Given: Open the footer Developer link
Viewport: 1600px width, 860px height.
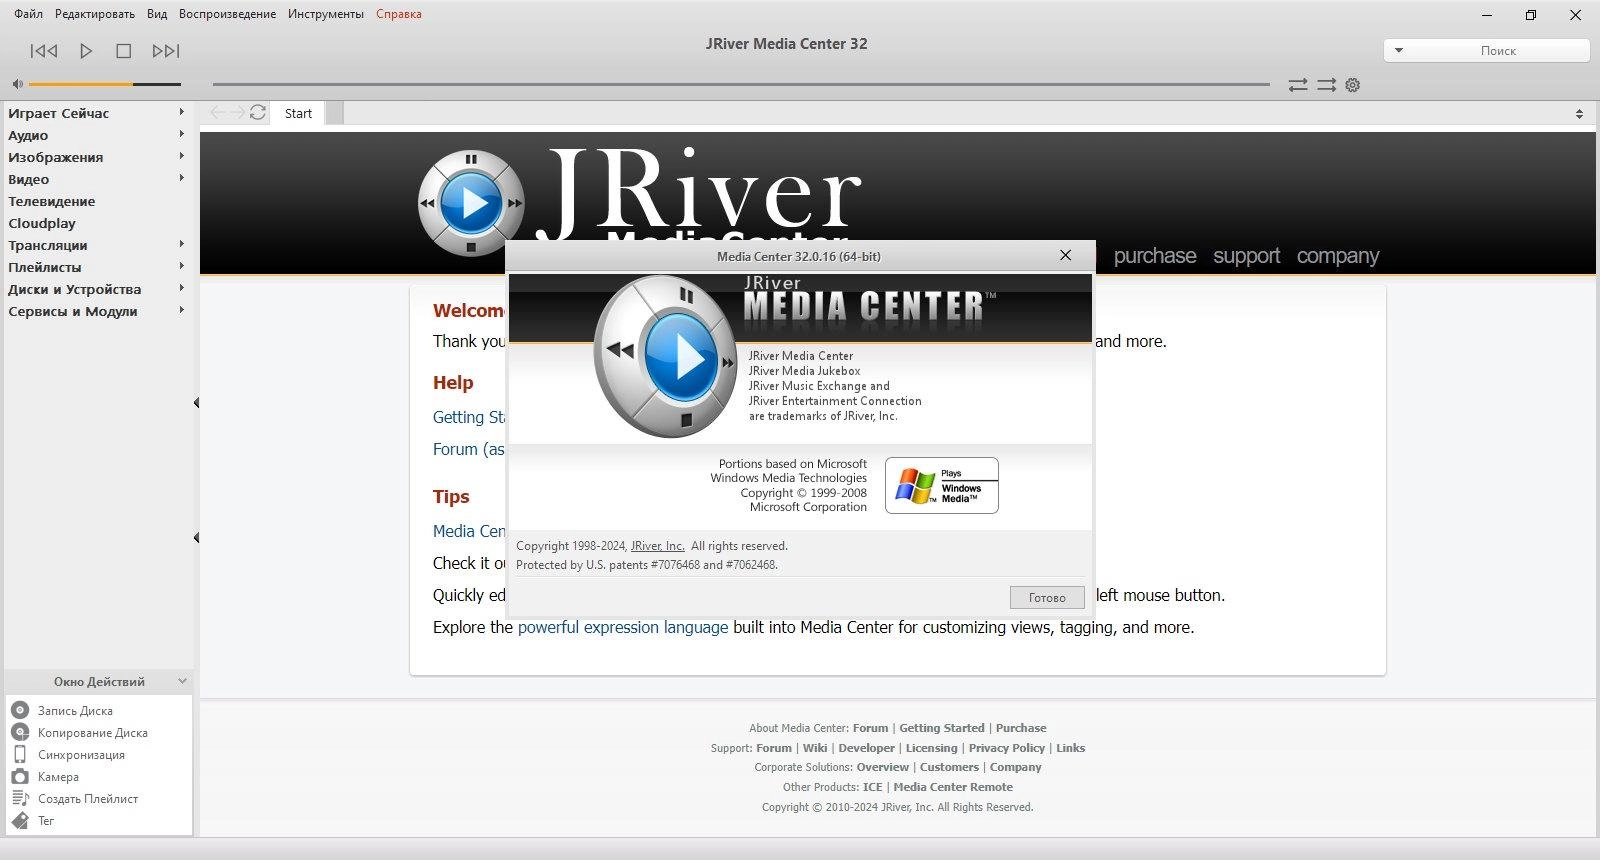Looking at the screenshot, I should [867, 748].
